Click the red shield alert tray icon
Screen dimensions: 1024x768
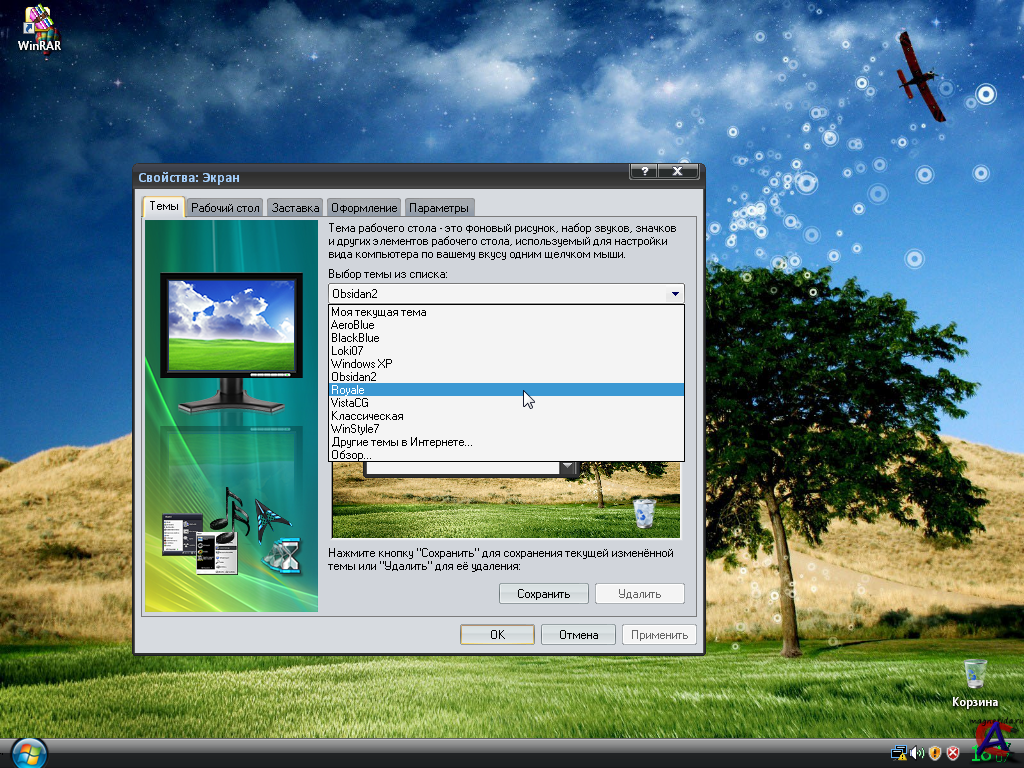pyautogui.click(x=953, y=753)
